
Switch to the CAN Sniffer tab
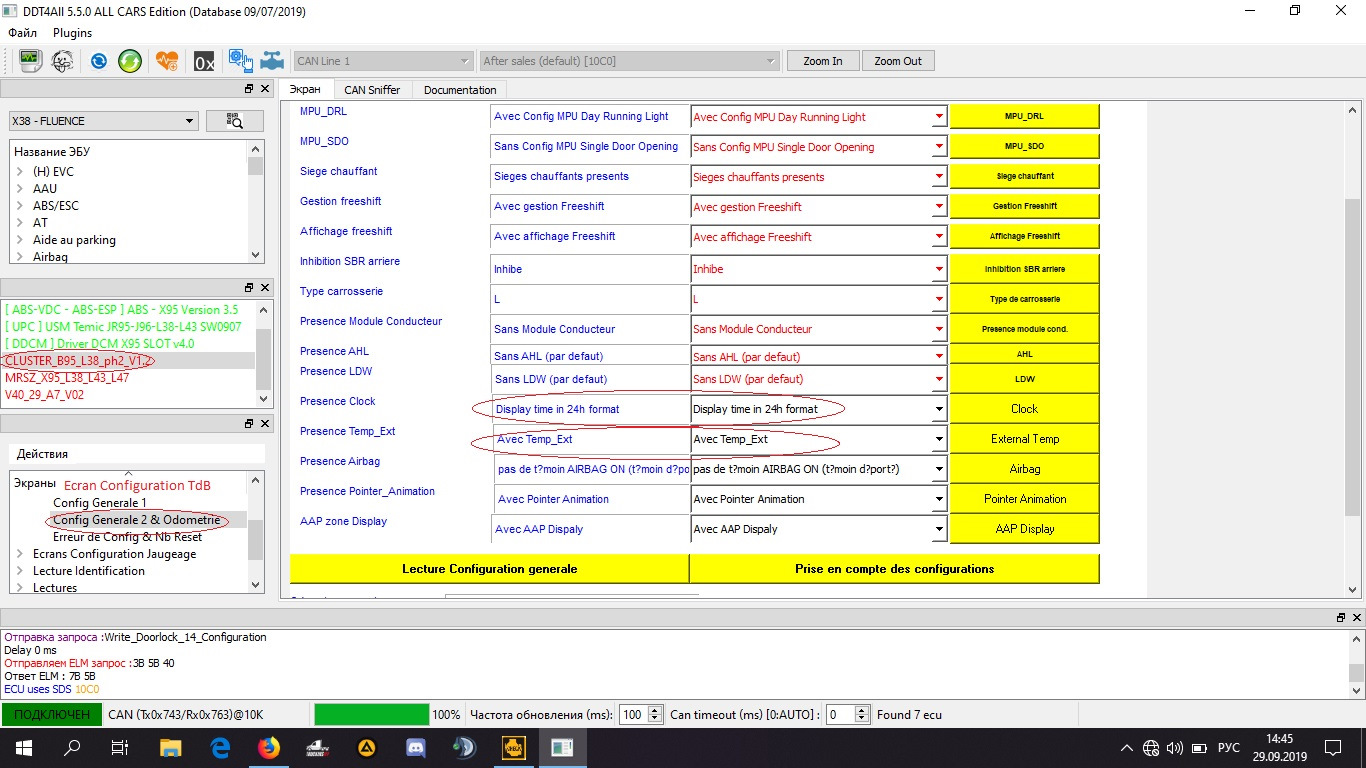point(372,90)
